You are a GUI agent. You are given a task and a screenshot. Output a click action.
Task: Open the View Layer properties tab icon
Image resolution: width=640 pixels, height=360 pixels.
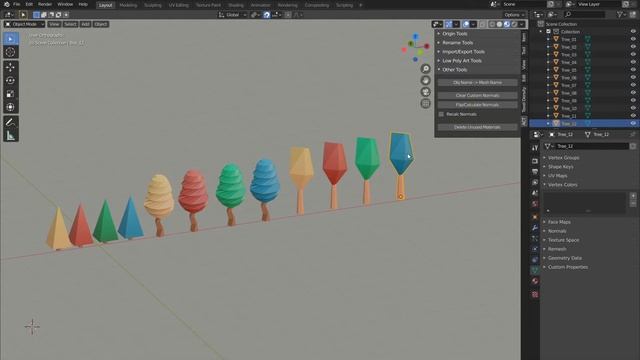535,182
